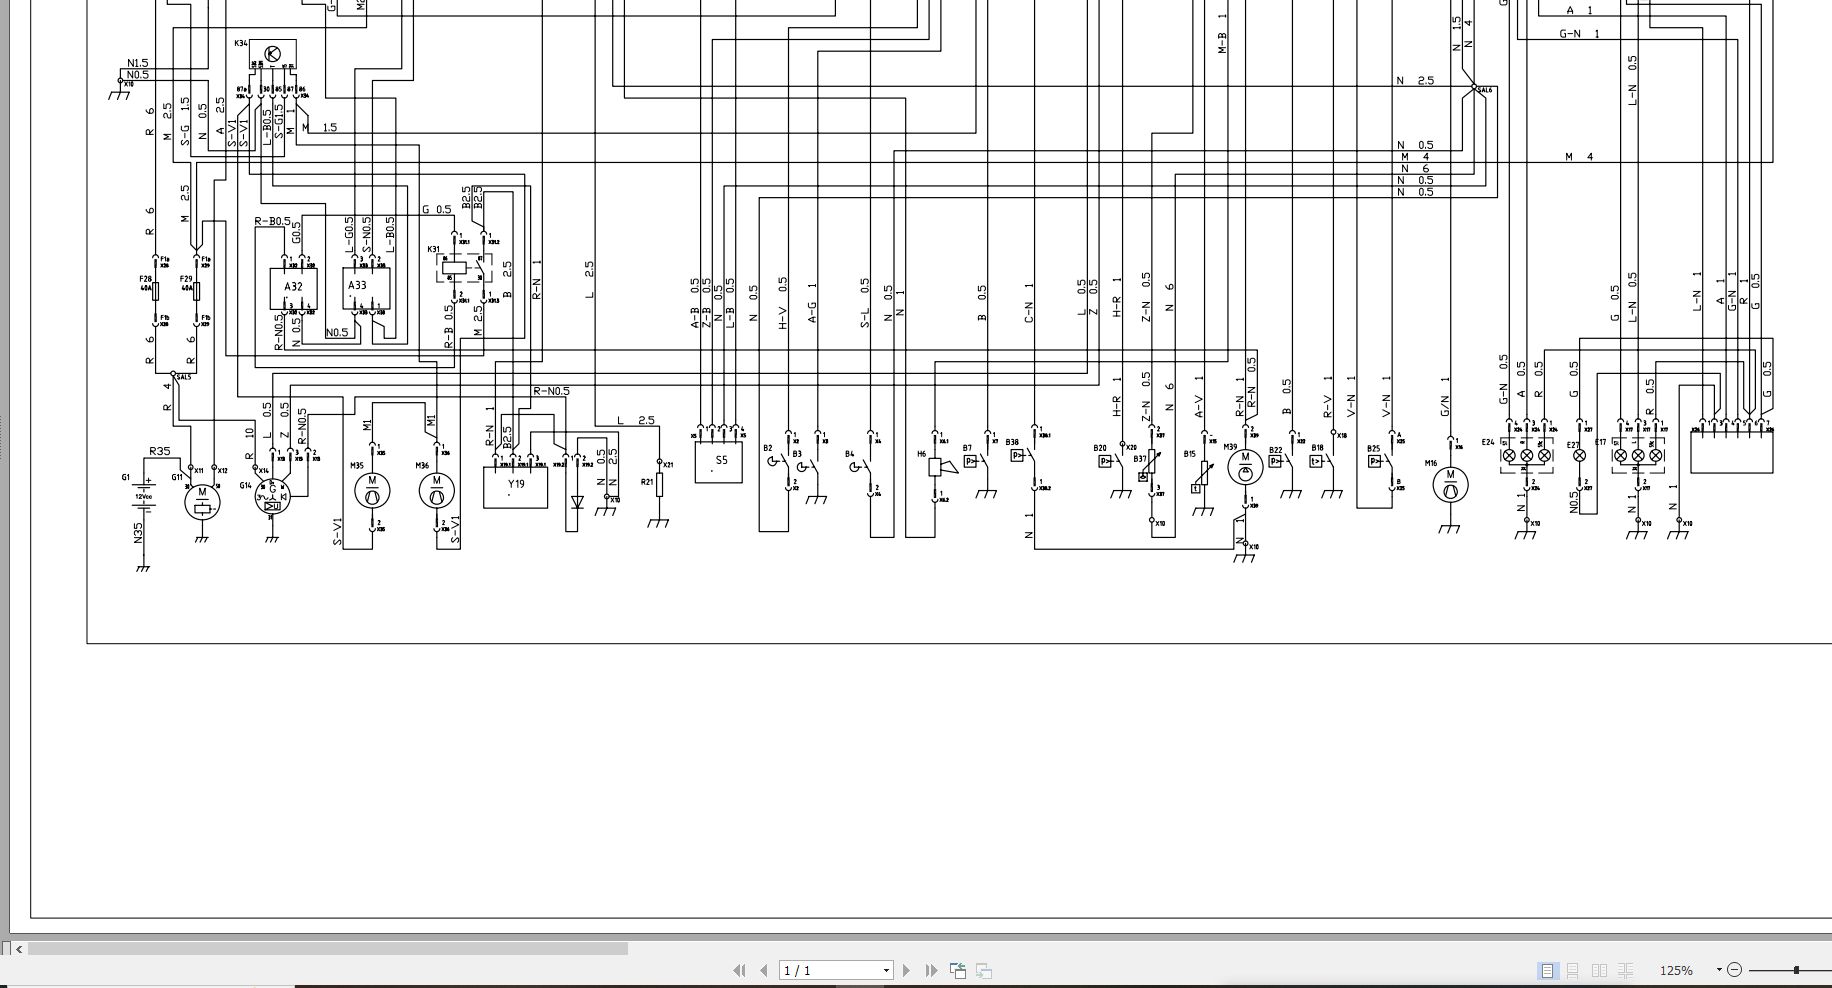Viewport: 1832px width, 988px height.
Task: Click the G11 starter motor symbol
Action: (x=202, y=500)
